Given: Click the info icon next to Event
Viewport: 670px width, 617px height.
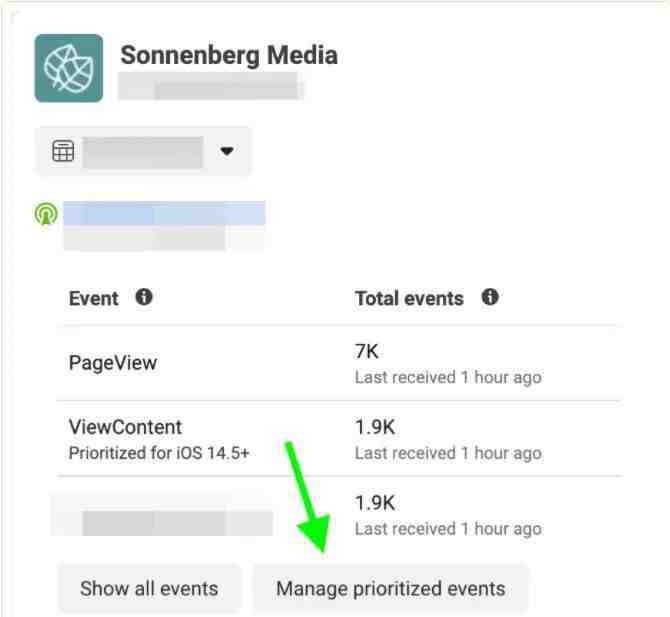Looking at the screenshot, I should [144, 297].
